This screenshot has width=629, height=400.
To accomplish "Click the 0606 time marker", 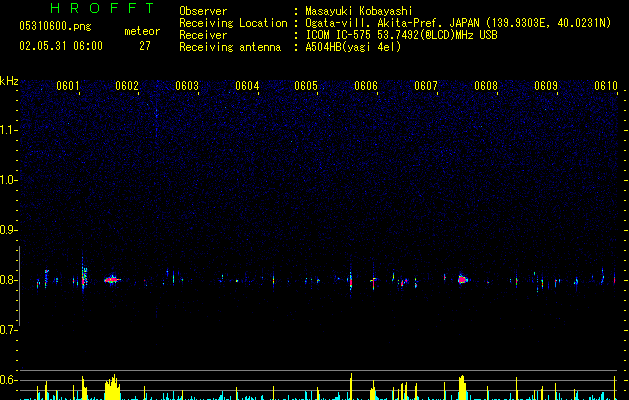I will click(366, 86).
